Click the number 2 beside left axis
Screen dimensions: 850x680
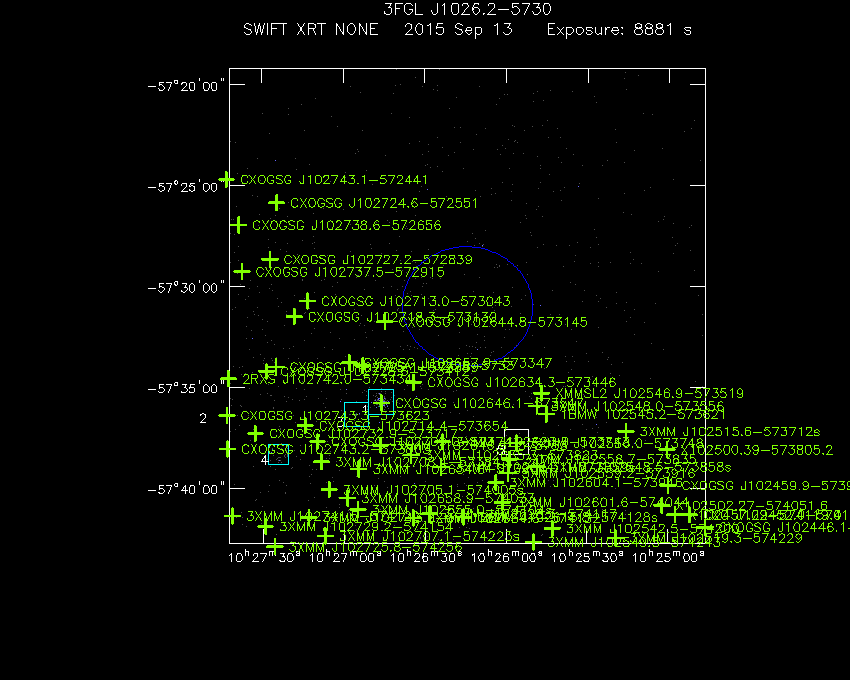tap(203, 419)
